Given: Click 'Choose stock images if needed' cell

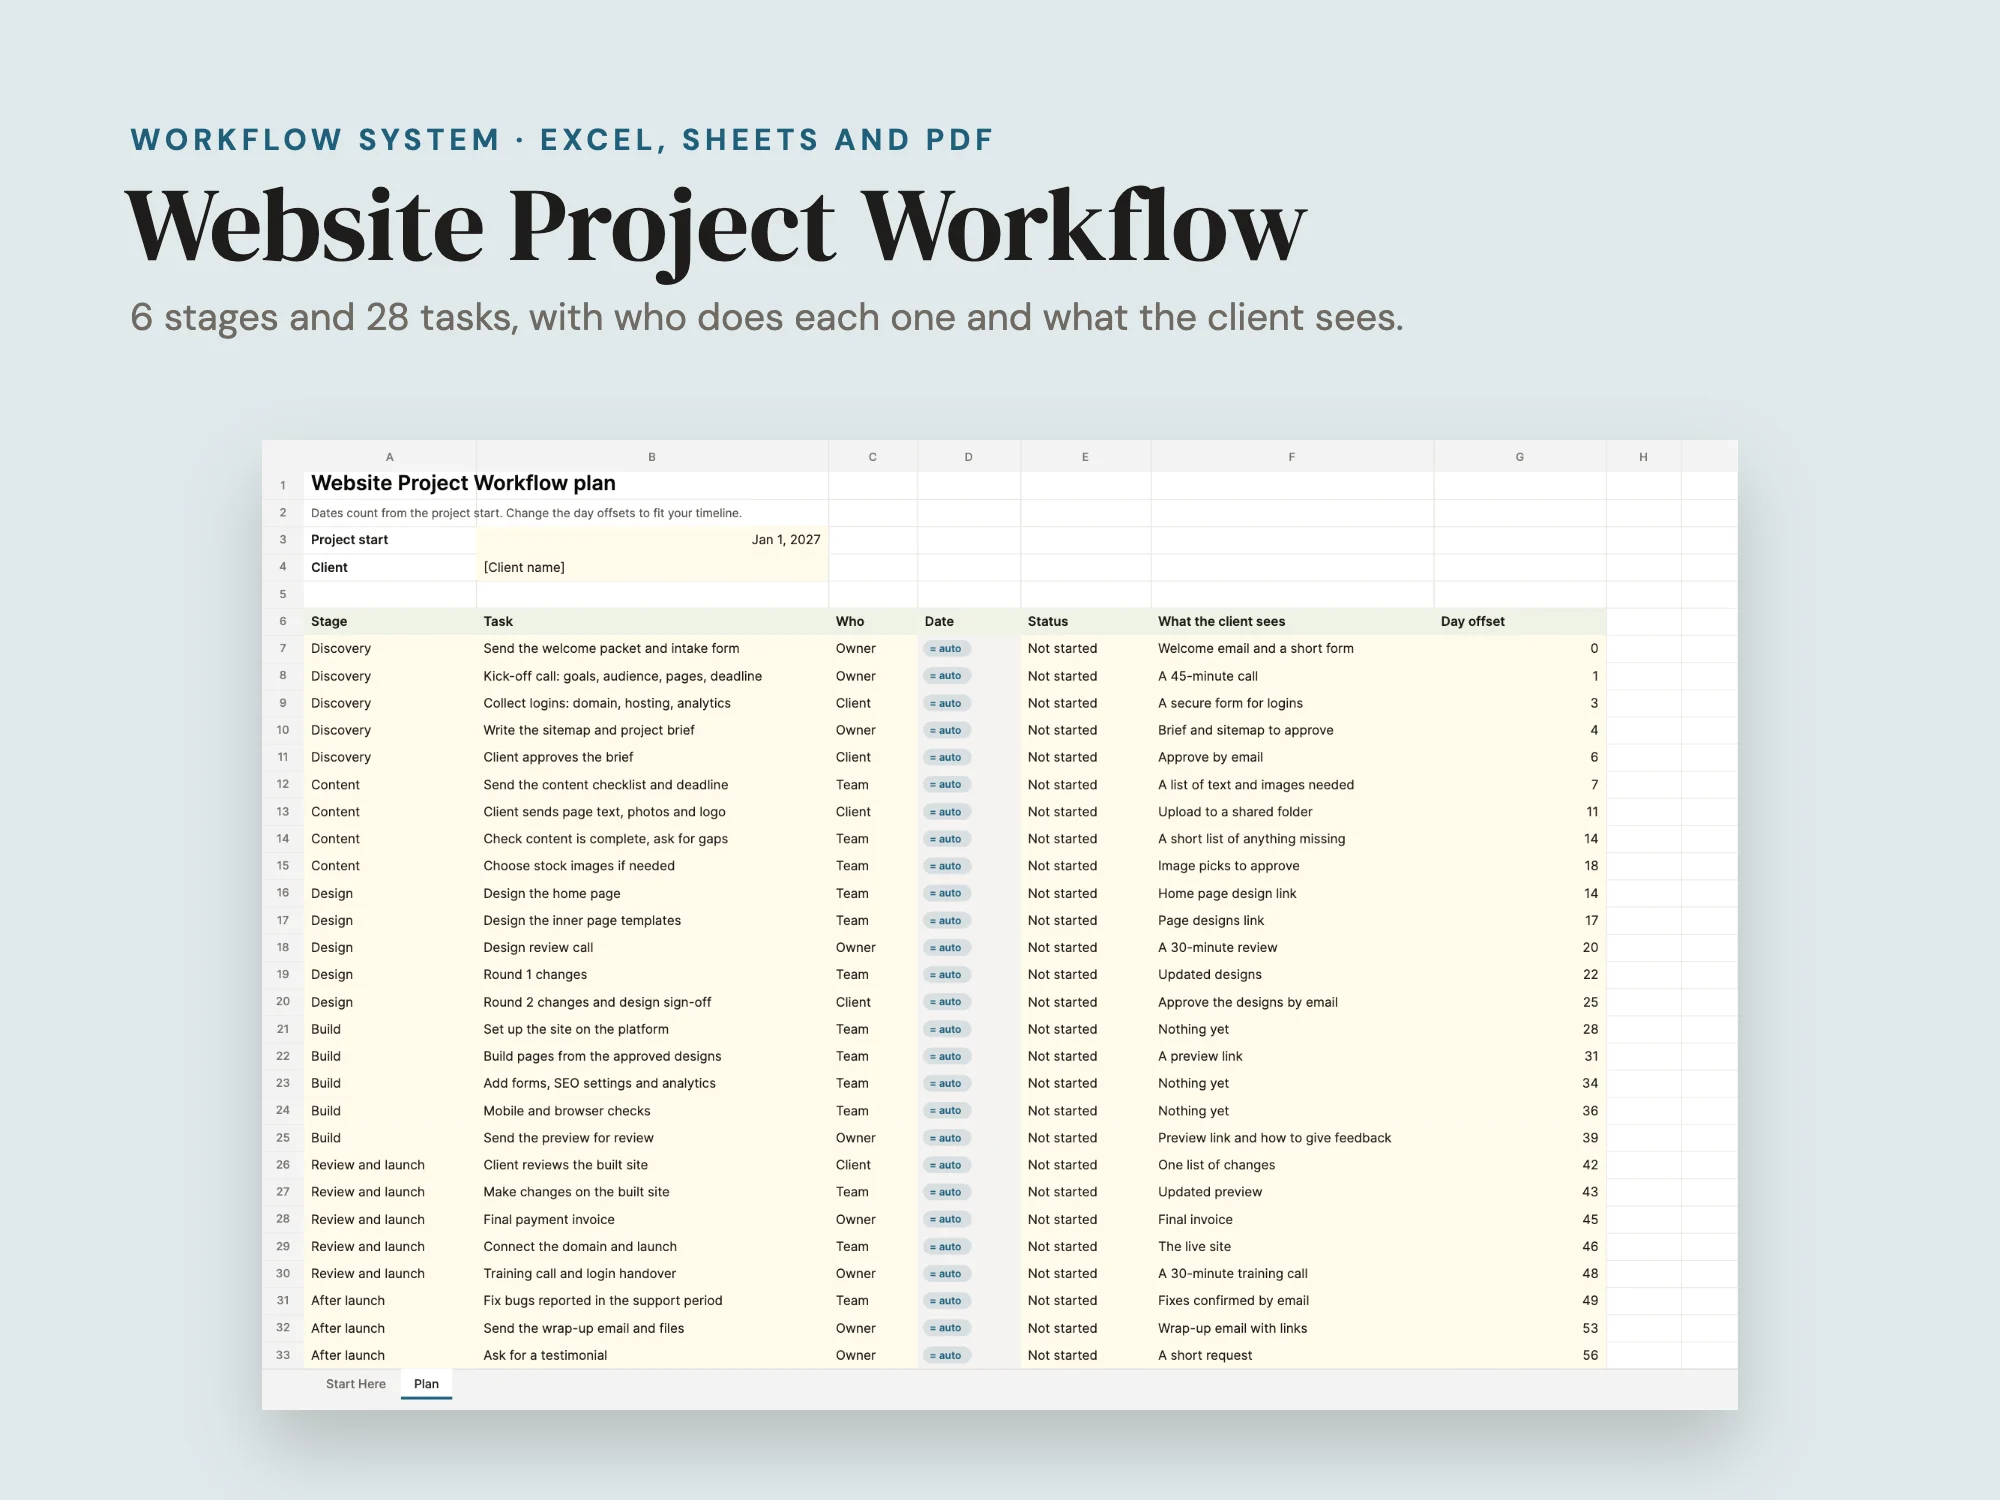Looking at the screenshot, I should click(x=652, y=866).
